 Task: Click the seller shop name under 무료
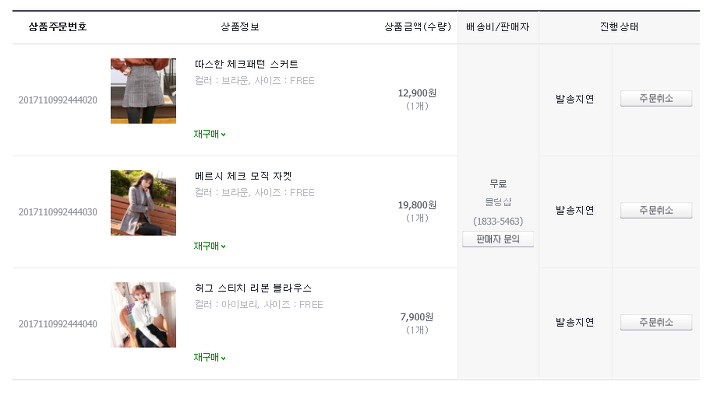tap(498, 202)
